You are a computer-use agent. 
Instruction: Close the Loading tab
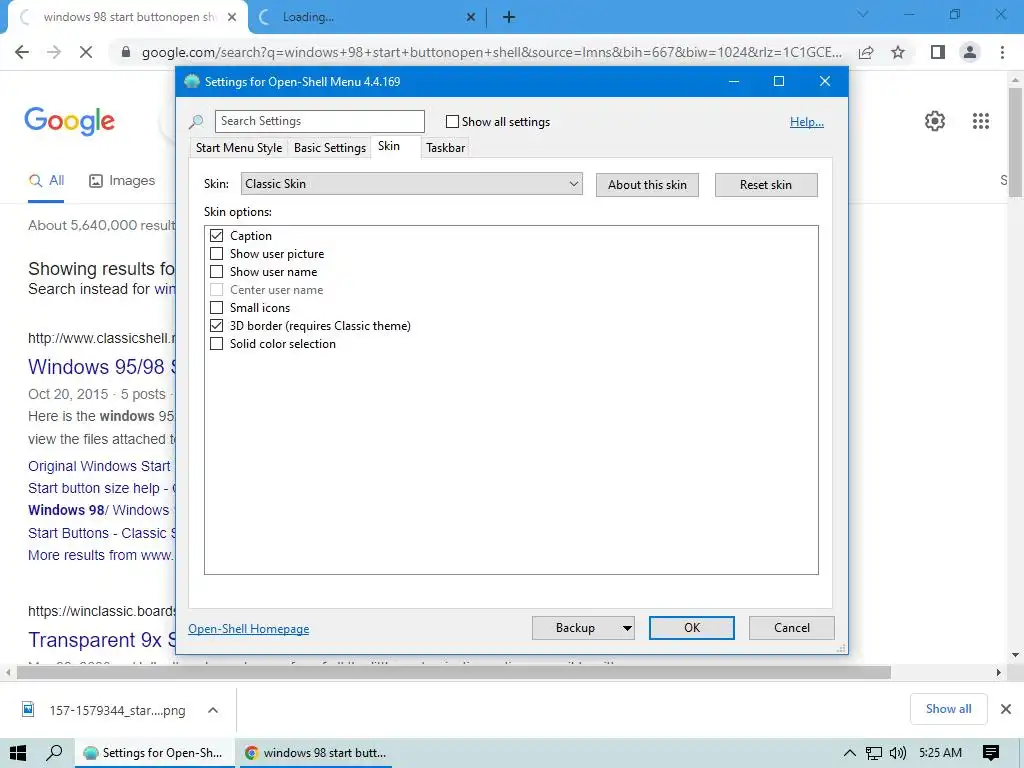tap(470, 17)
